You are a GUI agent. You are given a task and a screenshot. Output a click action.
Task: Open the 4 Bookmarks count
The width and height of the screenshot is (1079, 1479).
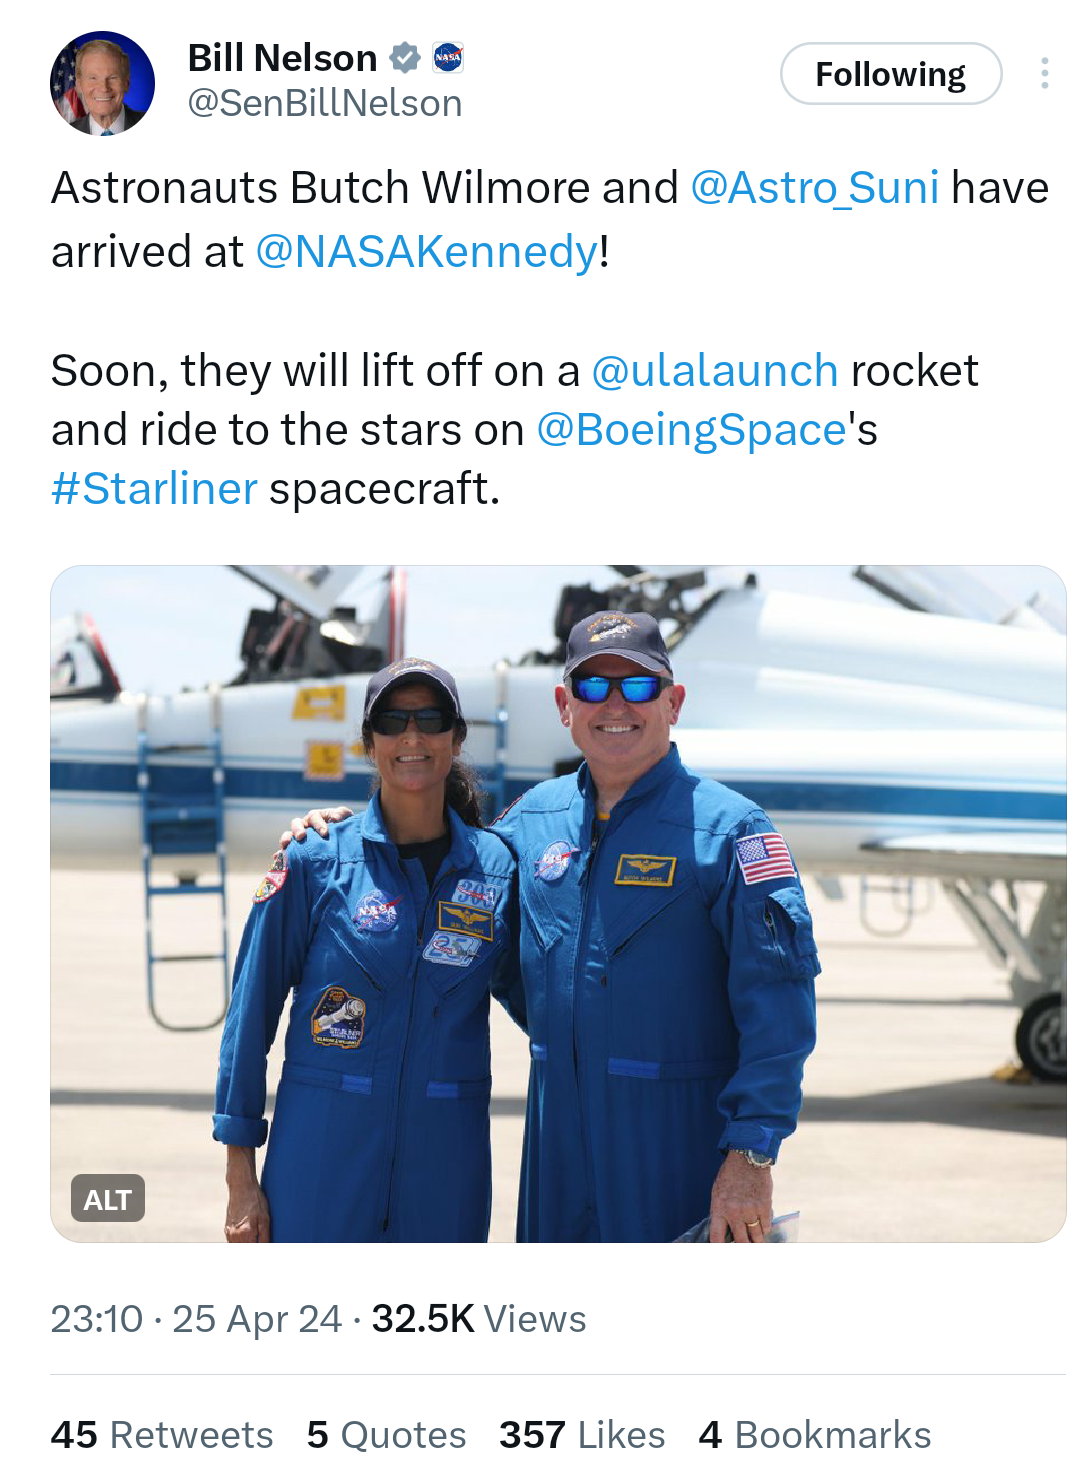[815, 1434]
